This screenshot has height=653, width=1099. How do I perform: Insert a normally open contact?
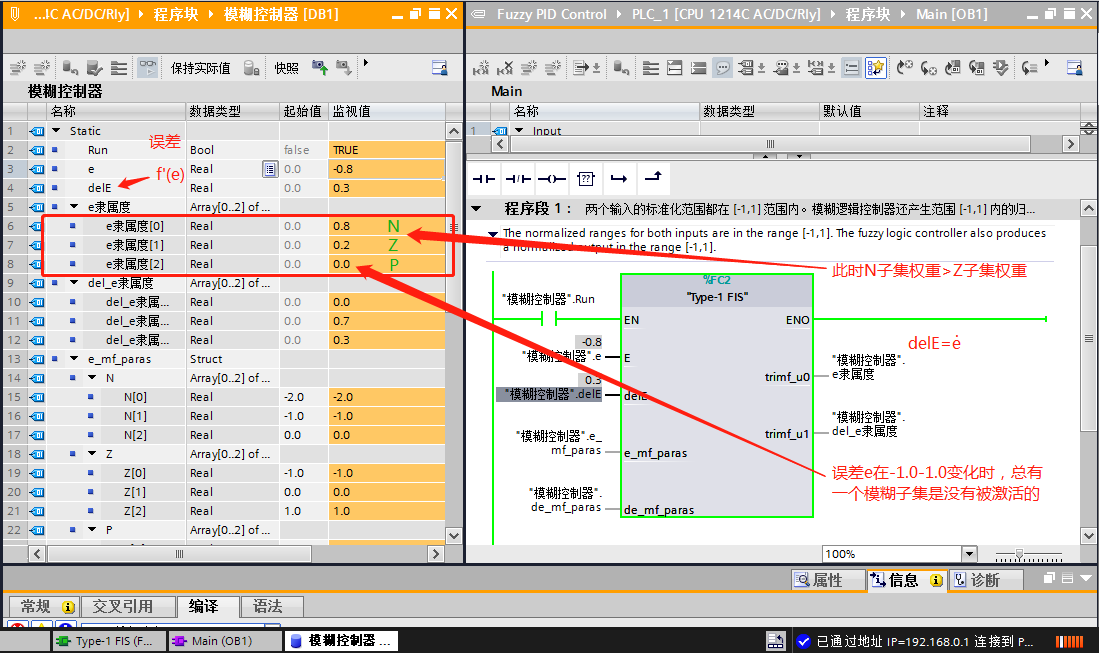coord(484,179)
